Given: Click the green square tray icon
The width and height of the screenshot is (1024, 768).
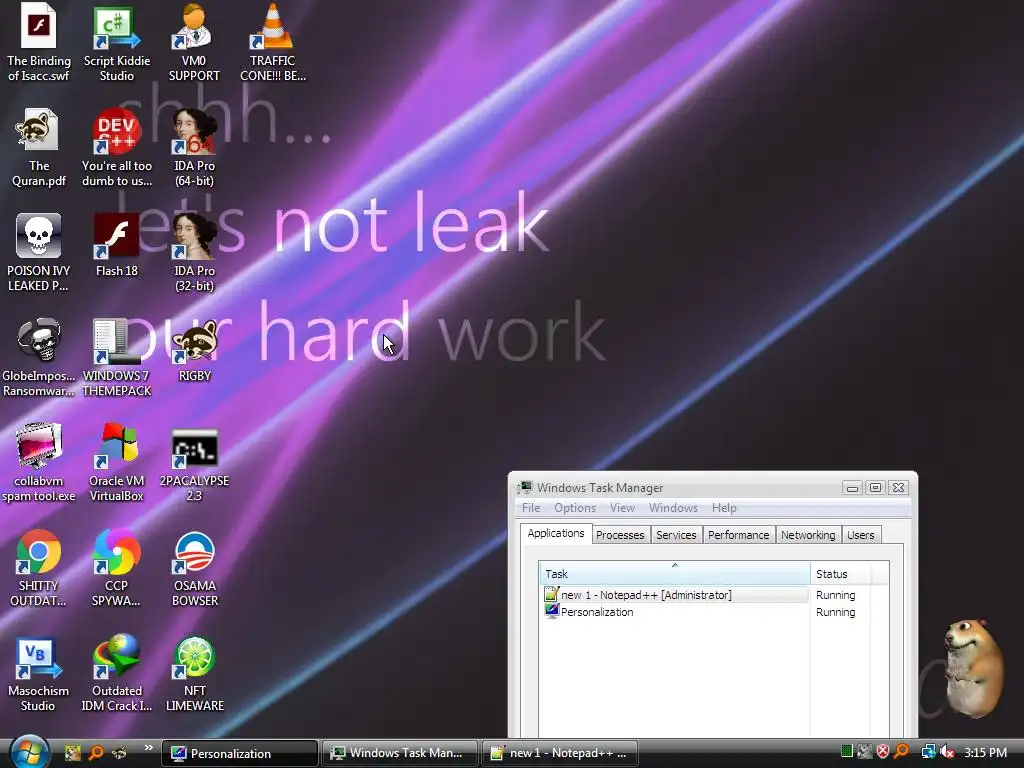Looking at the screenshot, I should [x=846, y=752].
